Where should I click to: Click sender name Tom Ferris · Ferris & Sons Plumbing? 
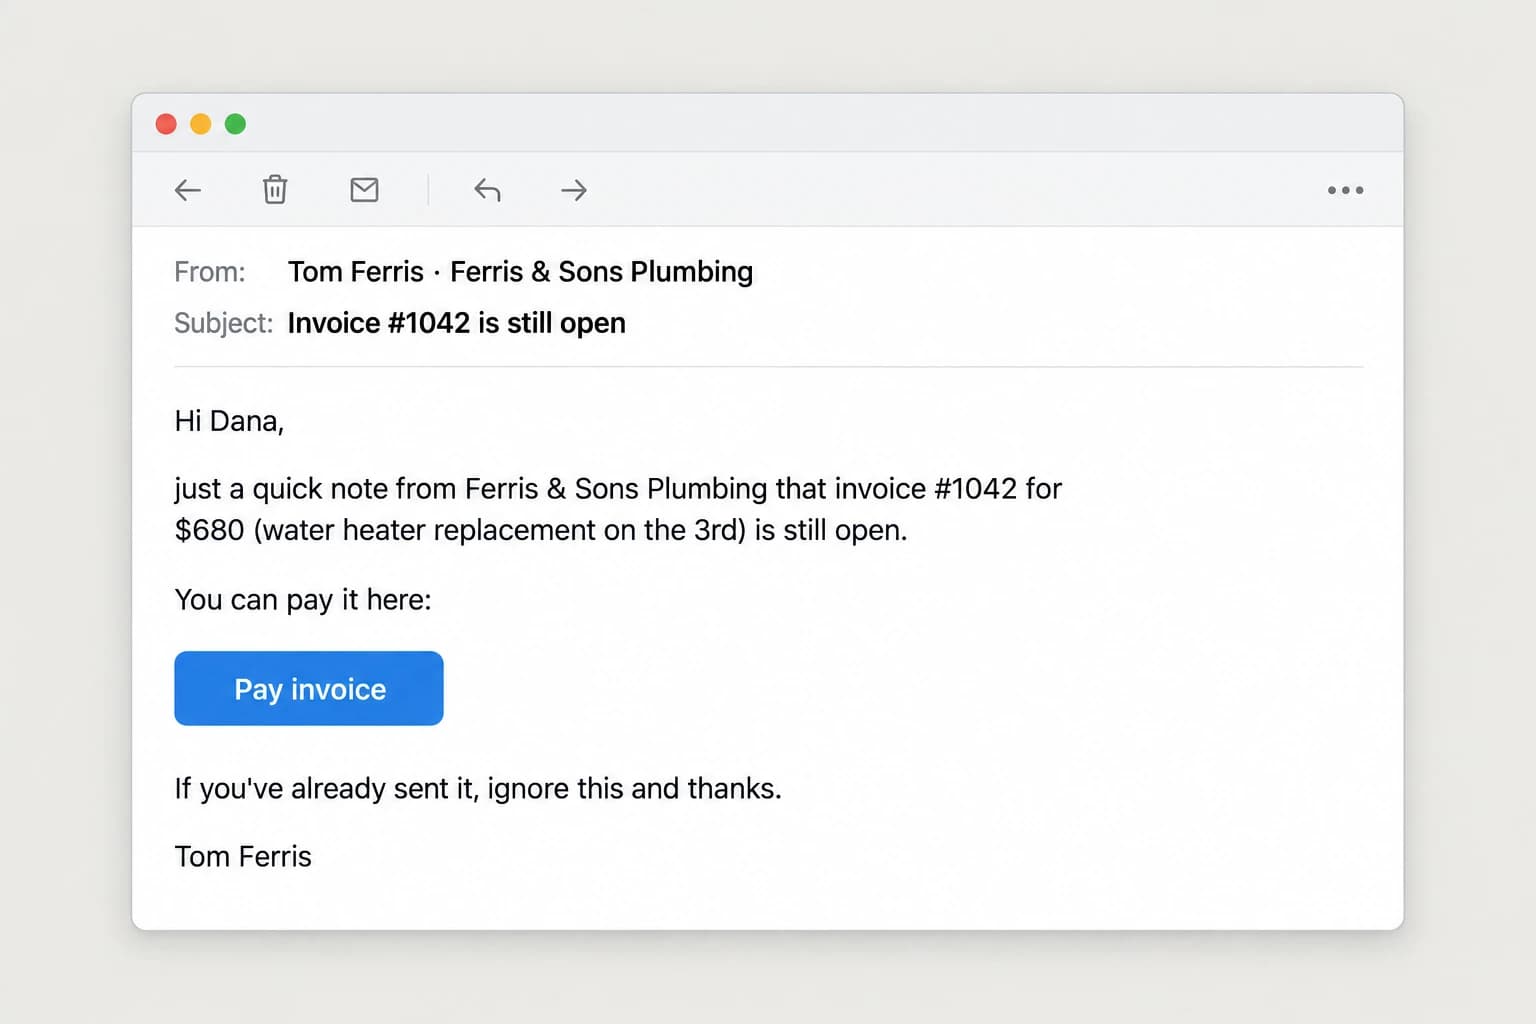[x=520, y=272]
